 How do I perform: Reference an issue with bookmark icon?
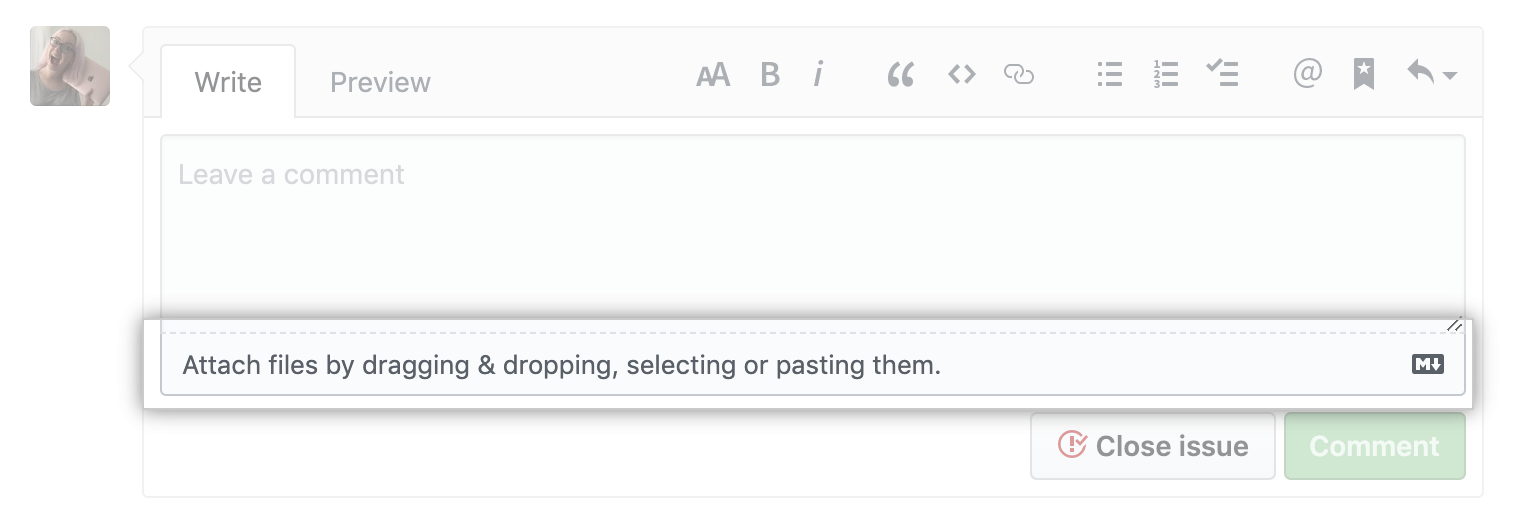(x=1363, y=74)
